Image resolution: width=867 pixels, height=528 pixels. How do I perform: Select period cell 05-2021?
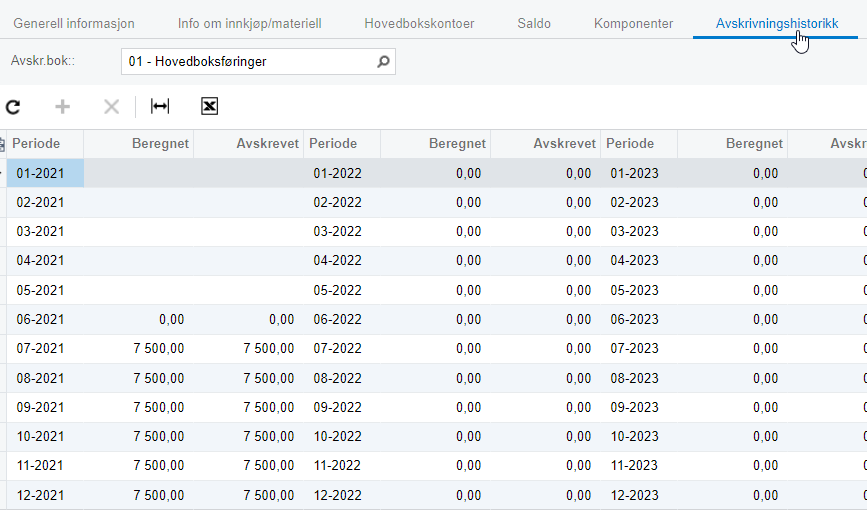pos(45,290)
